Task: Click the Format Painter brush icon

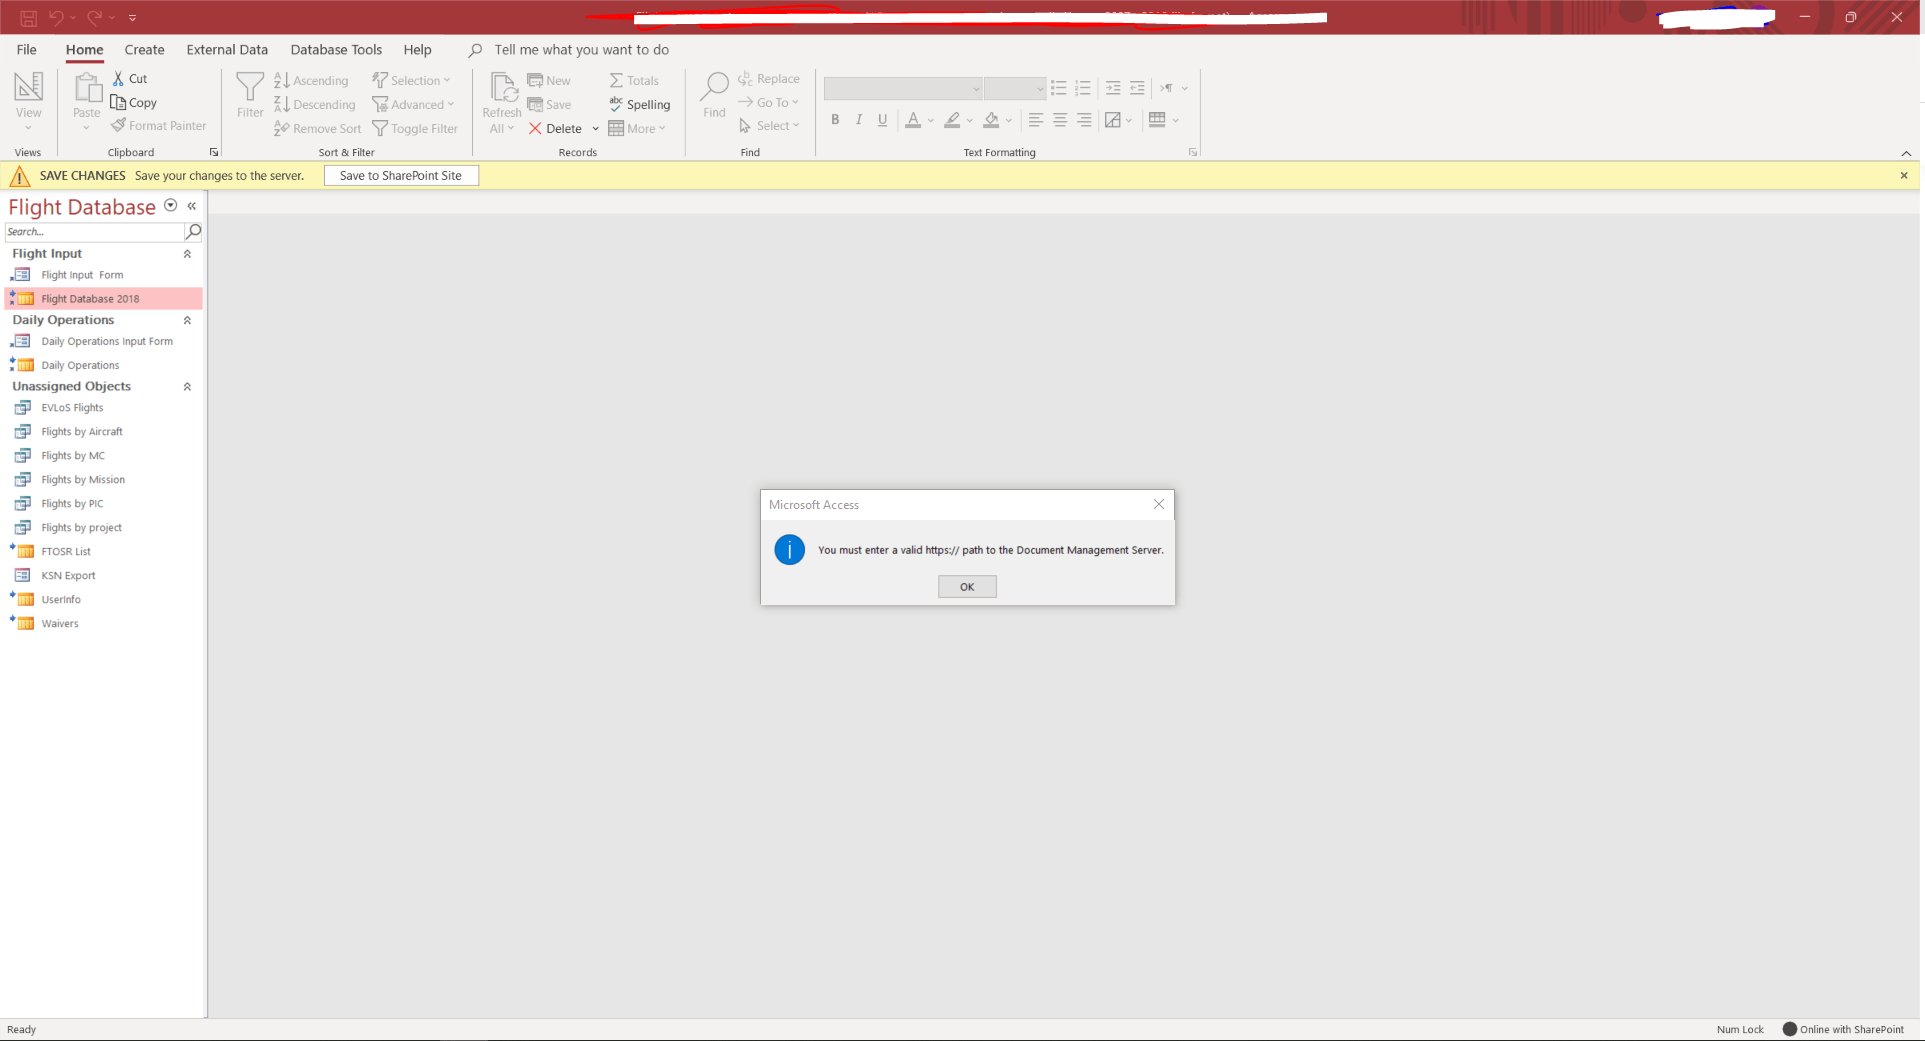Action: pyautogui.click(x=118, y=126)
